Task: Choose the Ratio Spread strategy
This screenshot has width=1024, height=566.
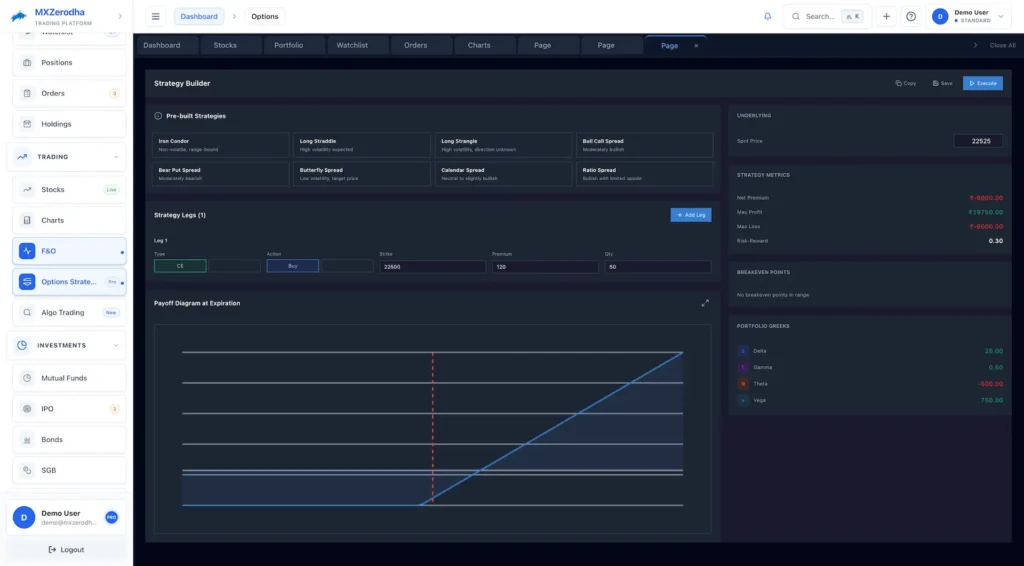Action: click(x=645, y=174)
